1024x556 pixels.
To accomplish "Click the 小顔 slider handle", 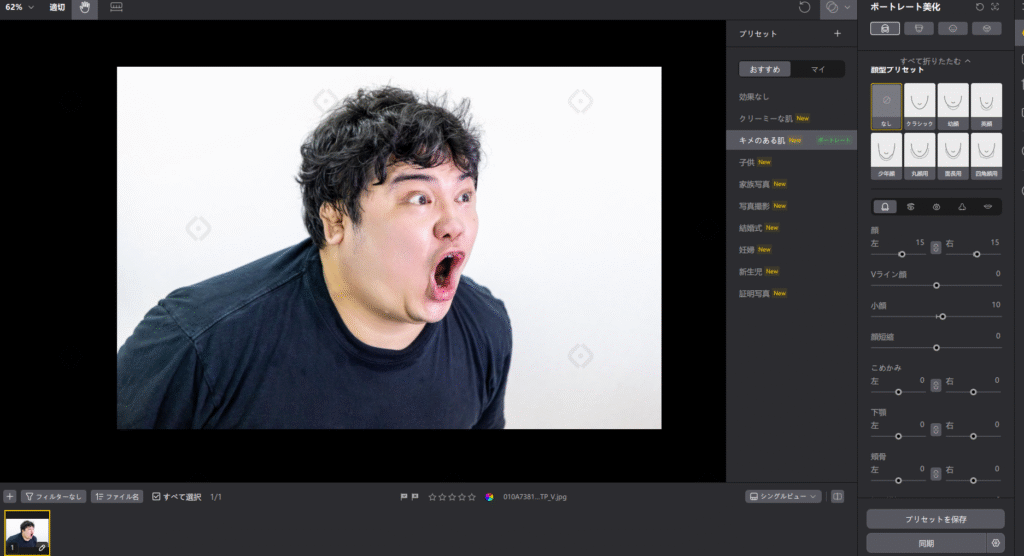I will [x=941, y=316].
